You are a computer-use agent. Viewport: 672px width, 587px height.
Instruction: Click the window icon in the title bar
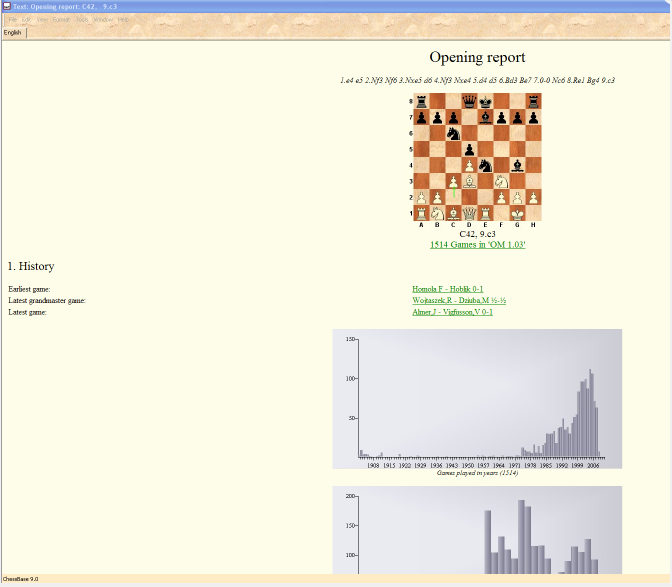pyautogui.click(x=6, y=6)
